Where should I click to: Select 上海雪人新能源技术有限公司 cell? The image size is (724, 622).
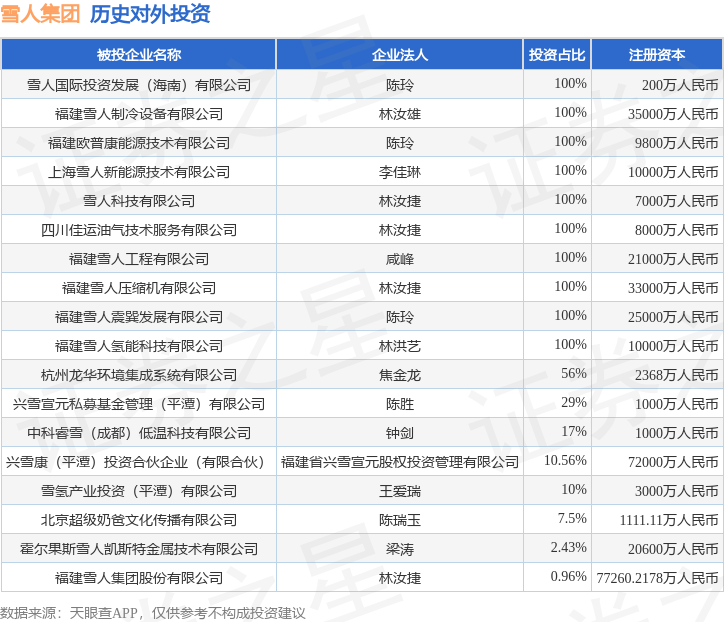139,172
